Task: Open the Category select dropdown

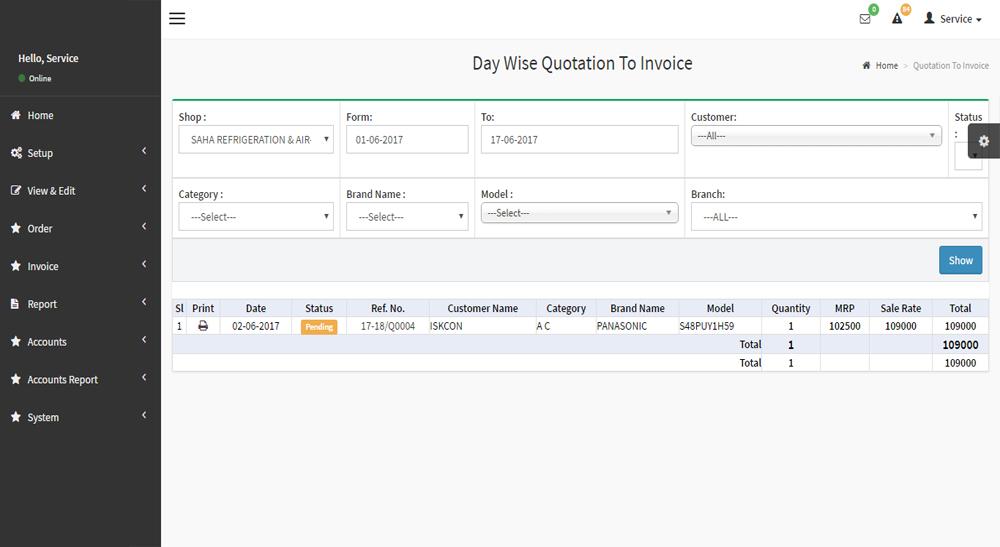Action: pyautogui.click(x=256, y=217)
